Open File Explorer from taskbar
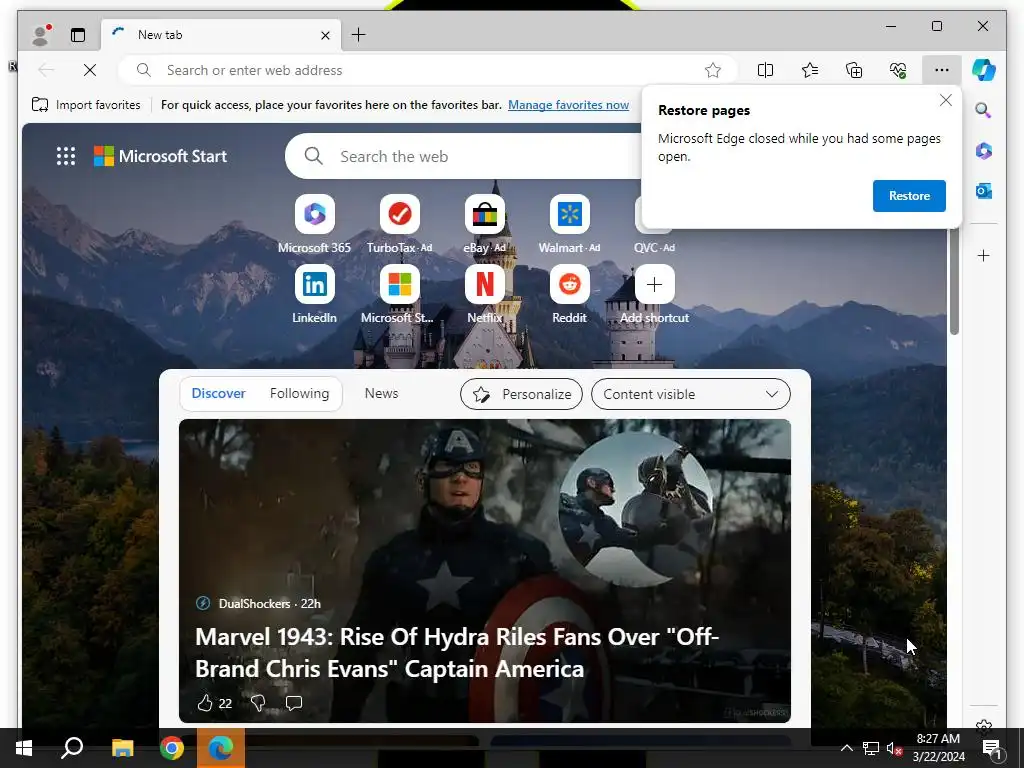 pos(122,748)
